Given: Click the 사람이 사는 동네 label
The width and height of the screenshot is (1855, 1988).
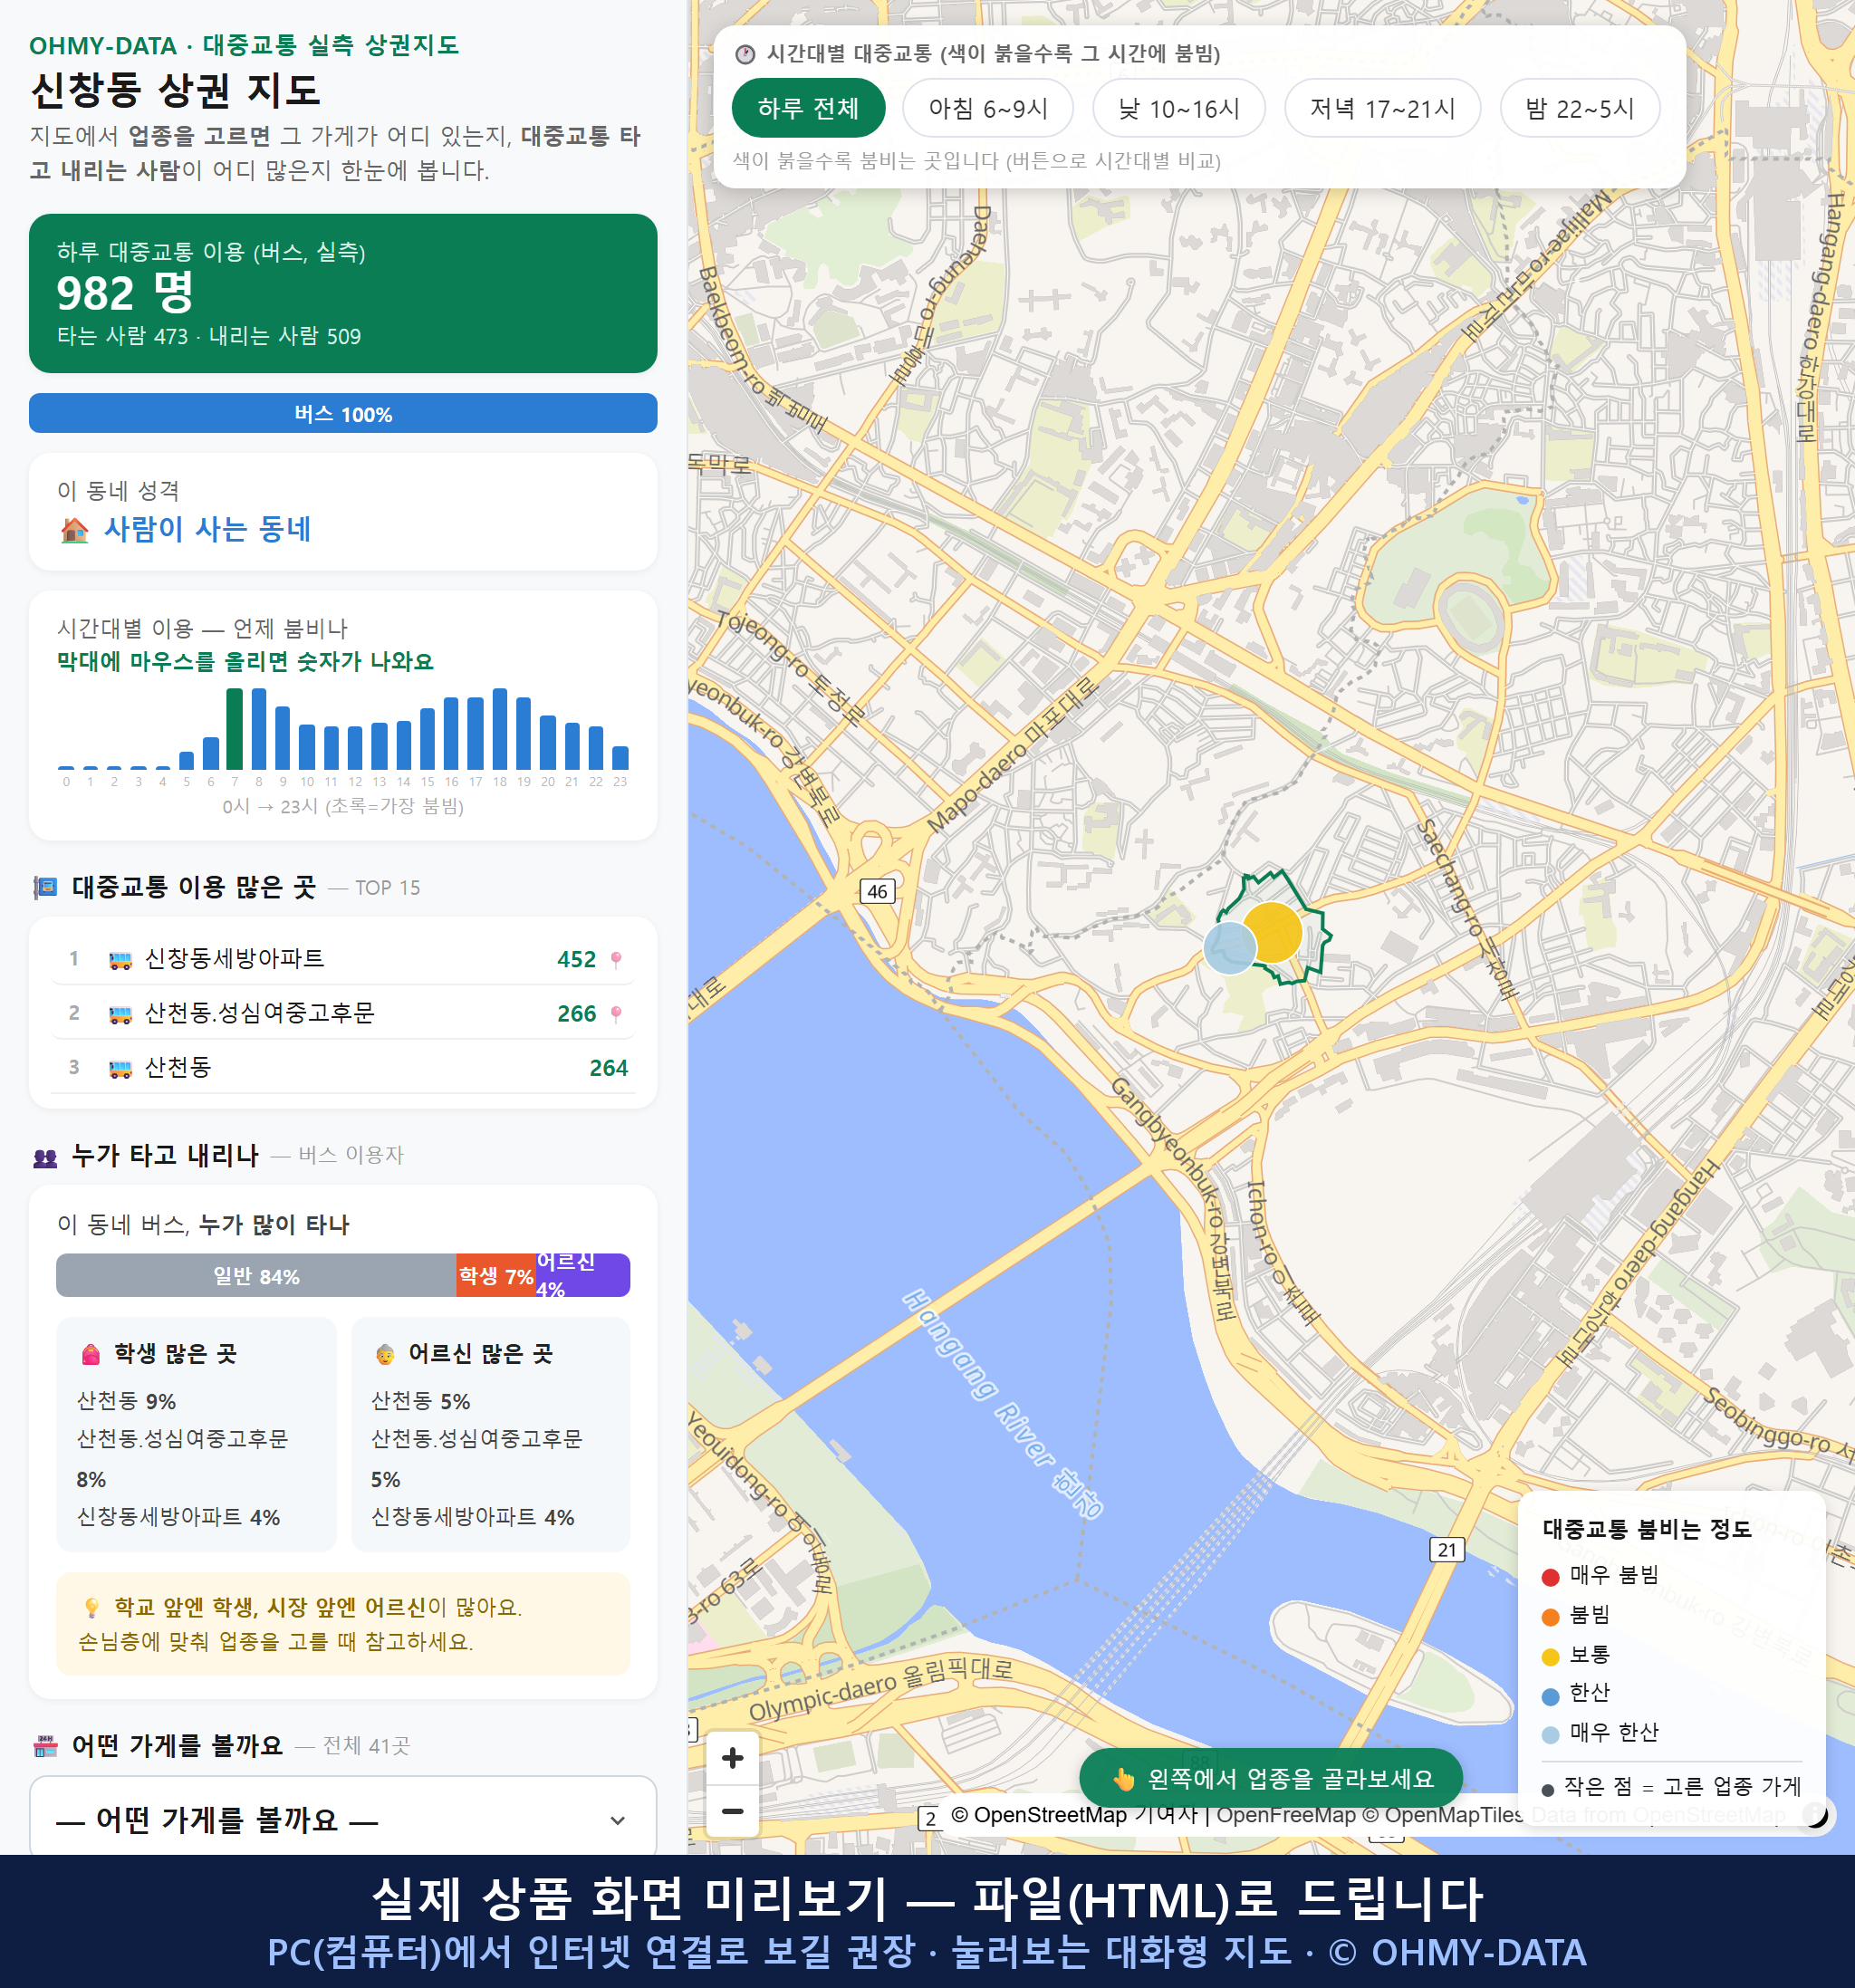Looking at the screenshot, I should tap(208, 529).
